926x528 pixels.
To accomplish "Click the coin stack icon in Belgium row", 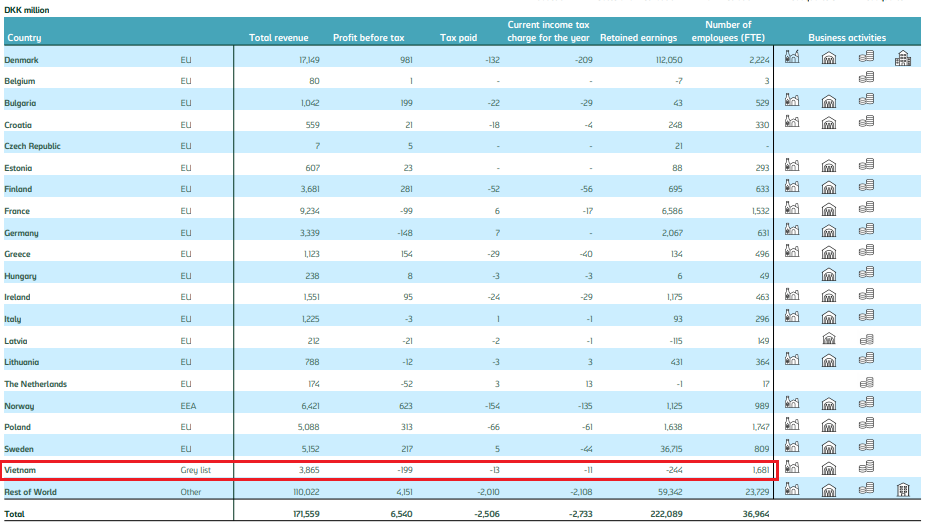I will 866,78.
